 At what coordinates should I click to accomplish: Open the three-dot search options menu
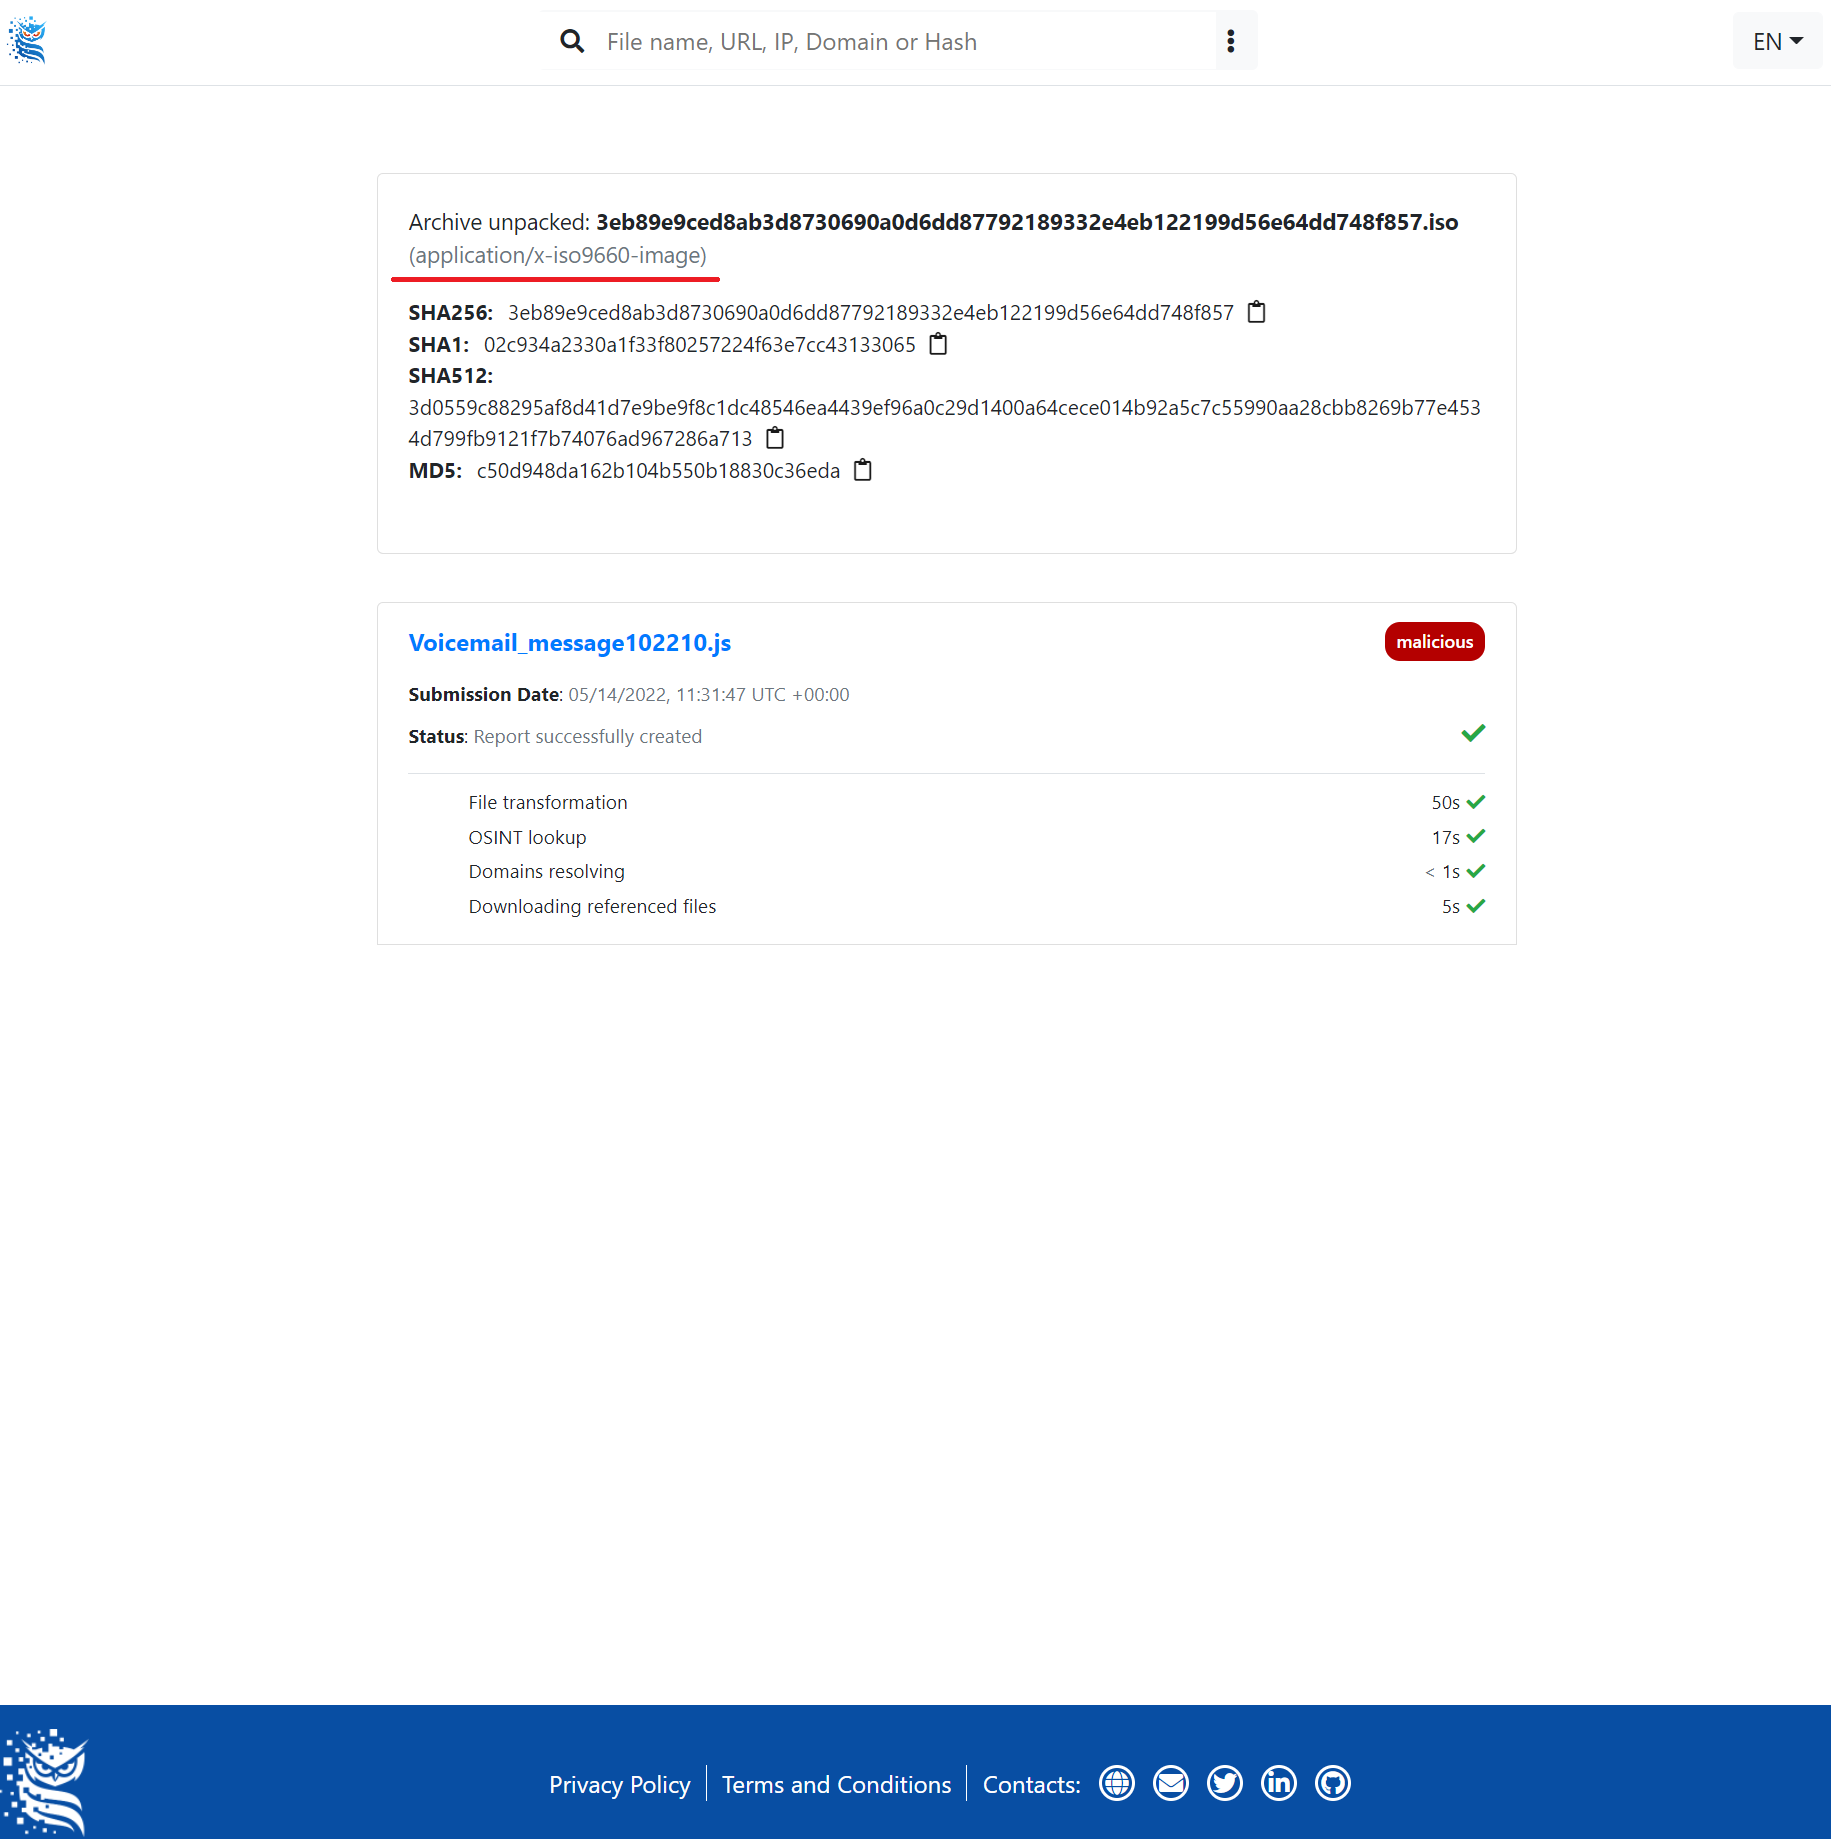(1230, 41)
